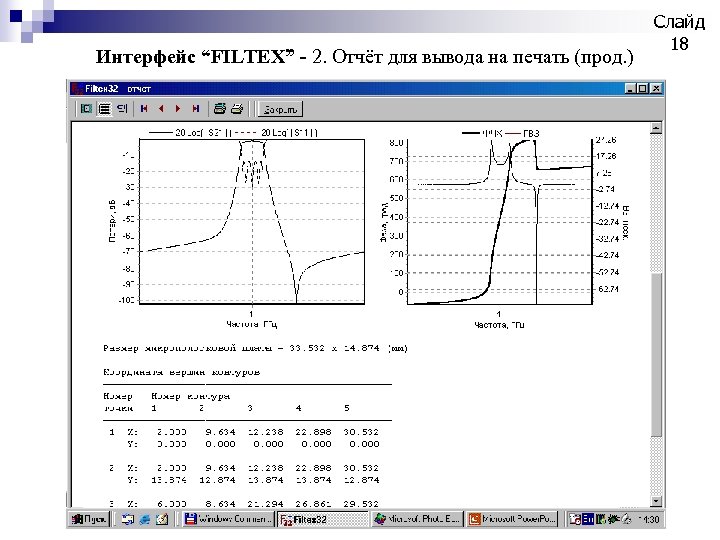Switch to Microsoft PowerPoint taskbar button
720x540 pixels.
(512, 519)
